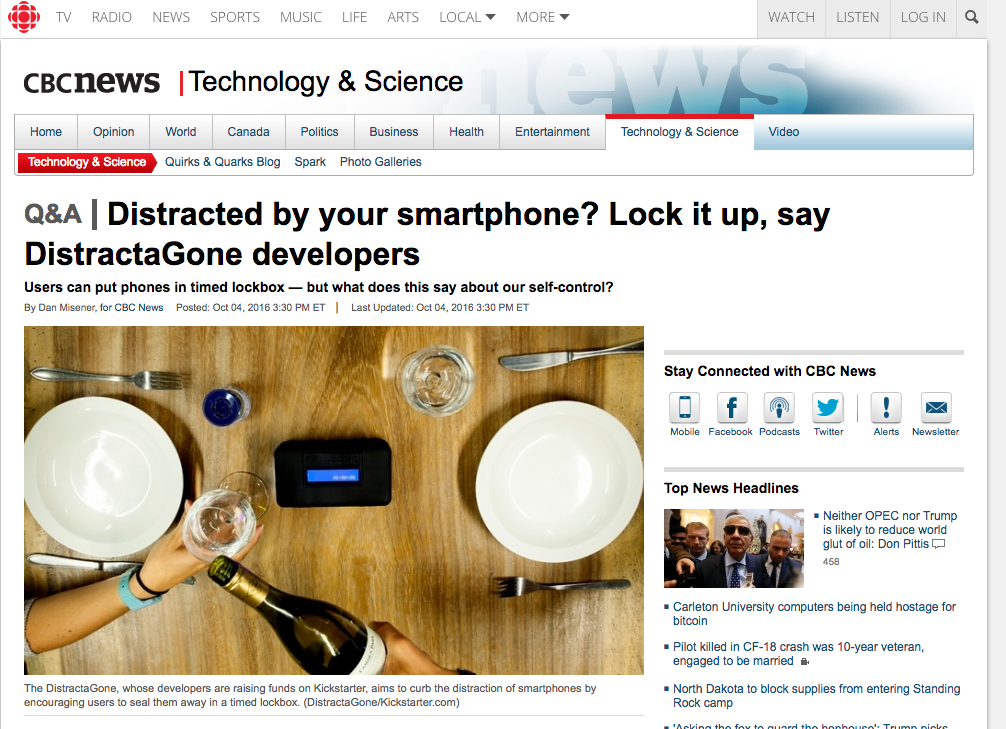Open LIFE in top navigation

tap(354, 17)
